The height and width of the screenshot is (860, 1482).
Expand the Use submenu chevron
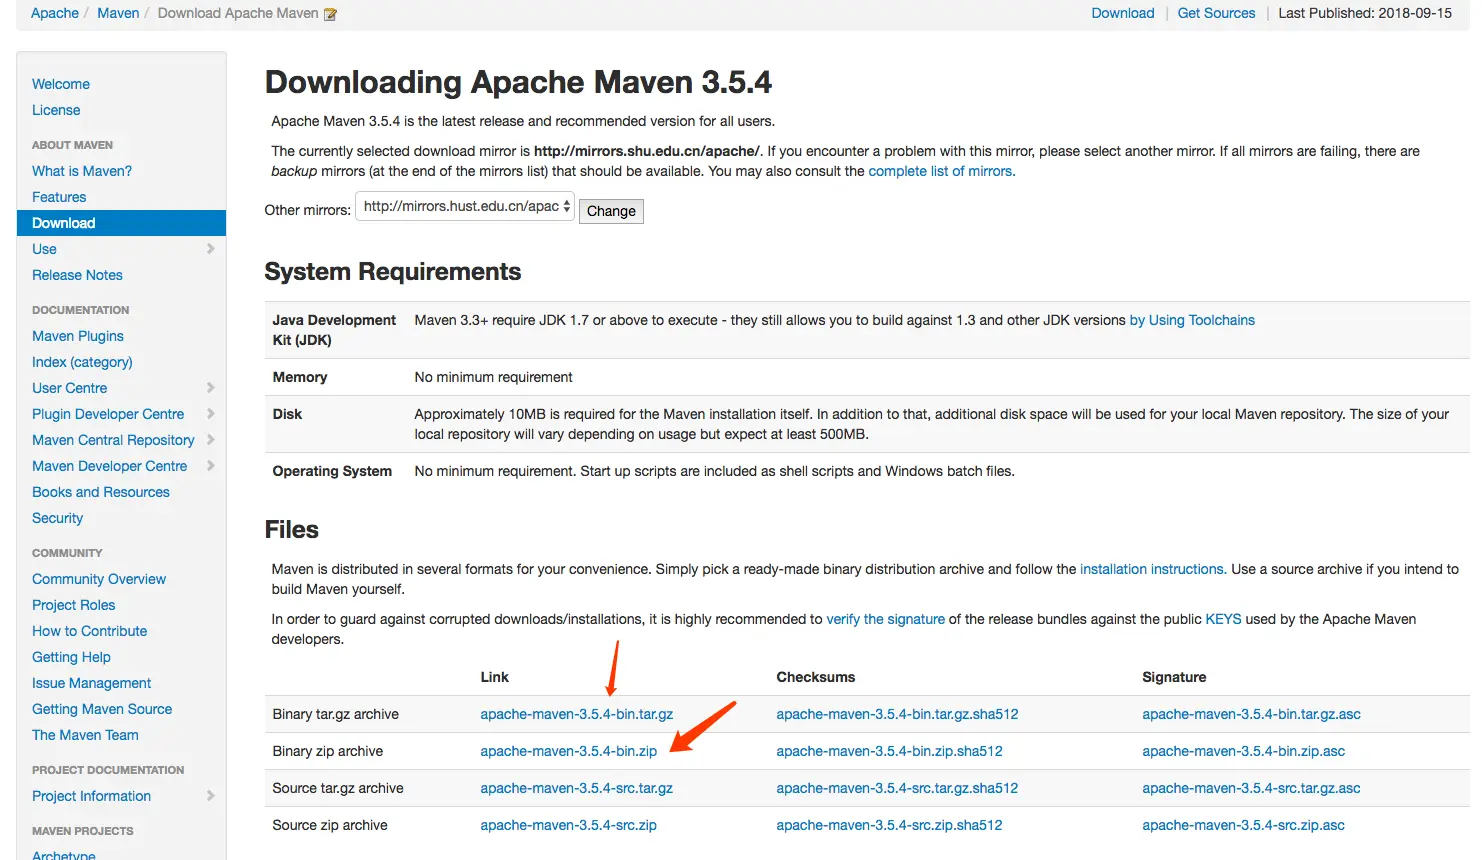(210, 249)
